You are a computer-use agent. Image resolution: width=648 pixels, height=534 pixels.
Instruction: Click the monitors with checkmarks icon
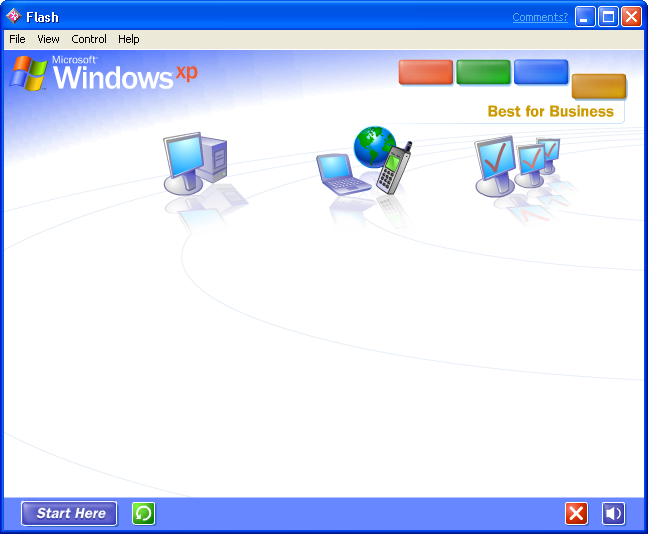click(x=517, y=166)
